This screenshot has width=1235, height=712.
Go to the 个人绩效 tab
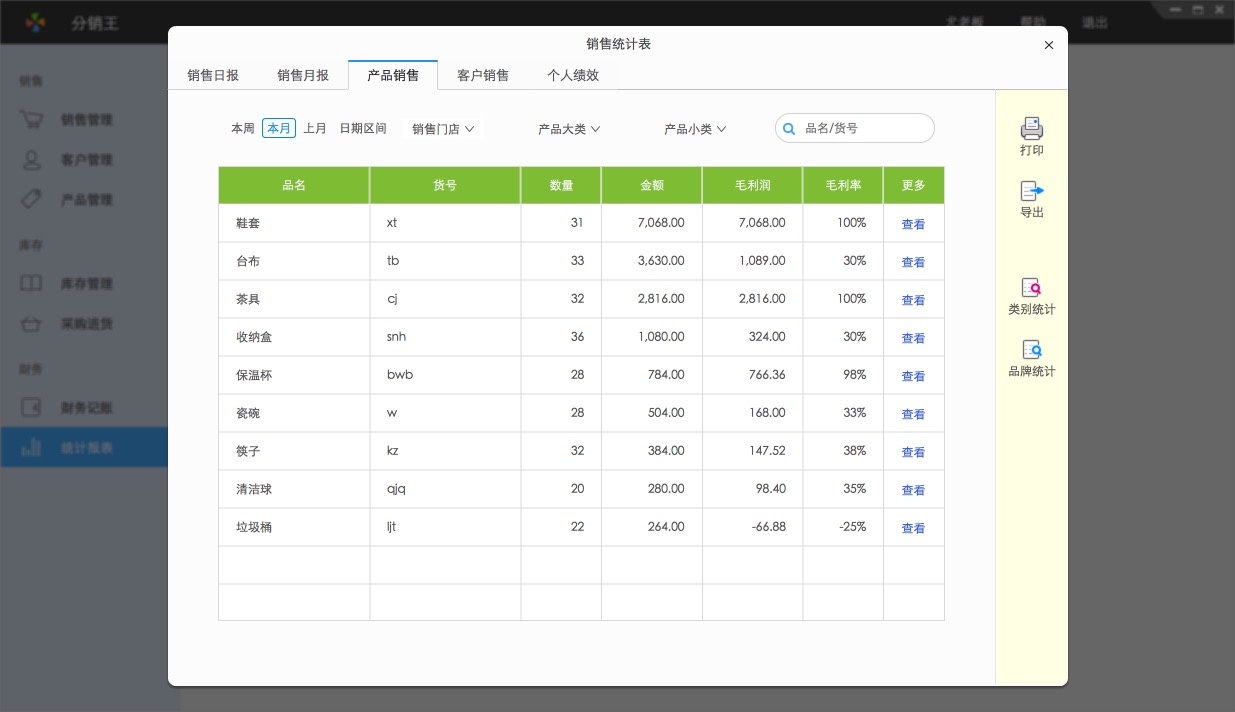click(x=573, y=76)
